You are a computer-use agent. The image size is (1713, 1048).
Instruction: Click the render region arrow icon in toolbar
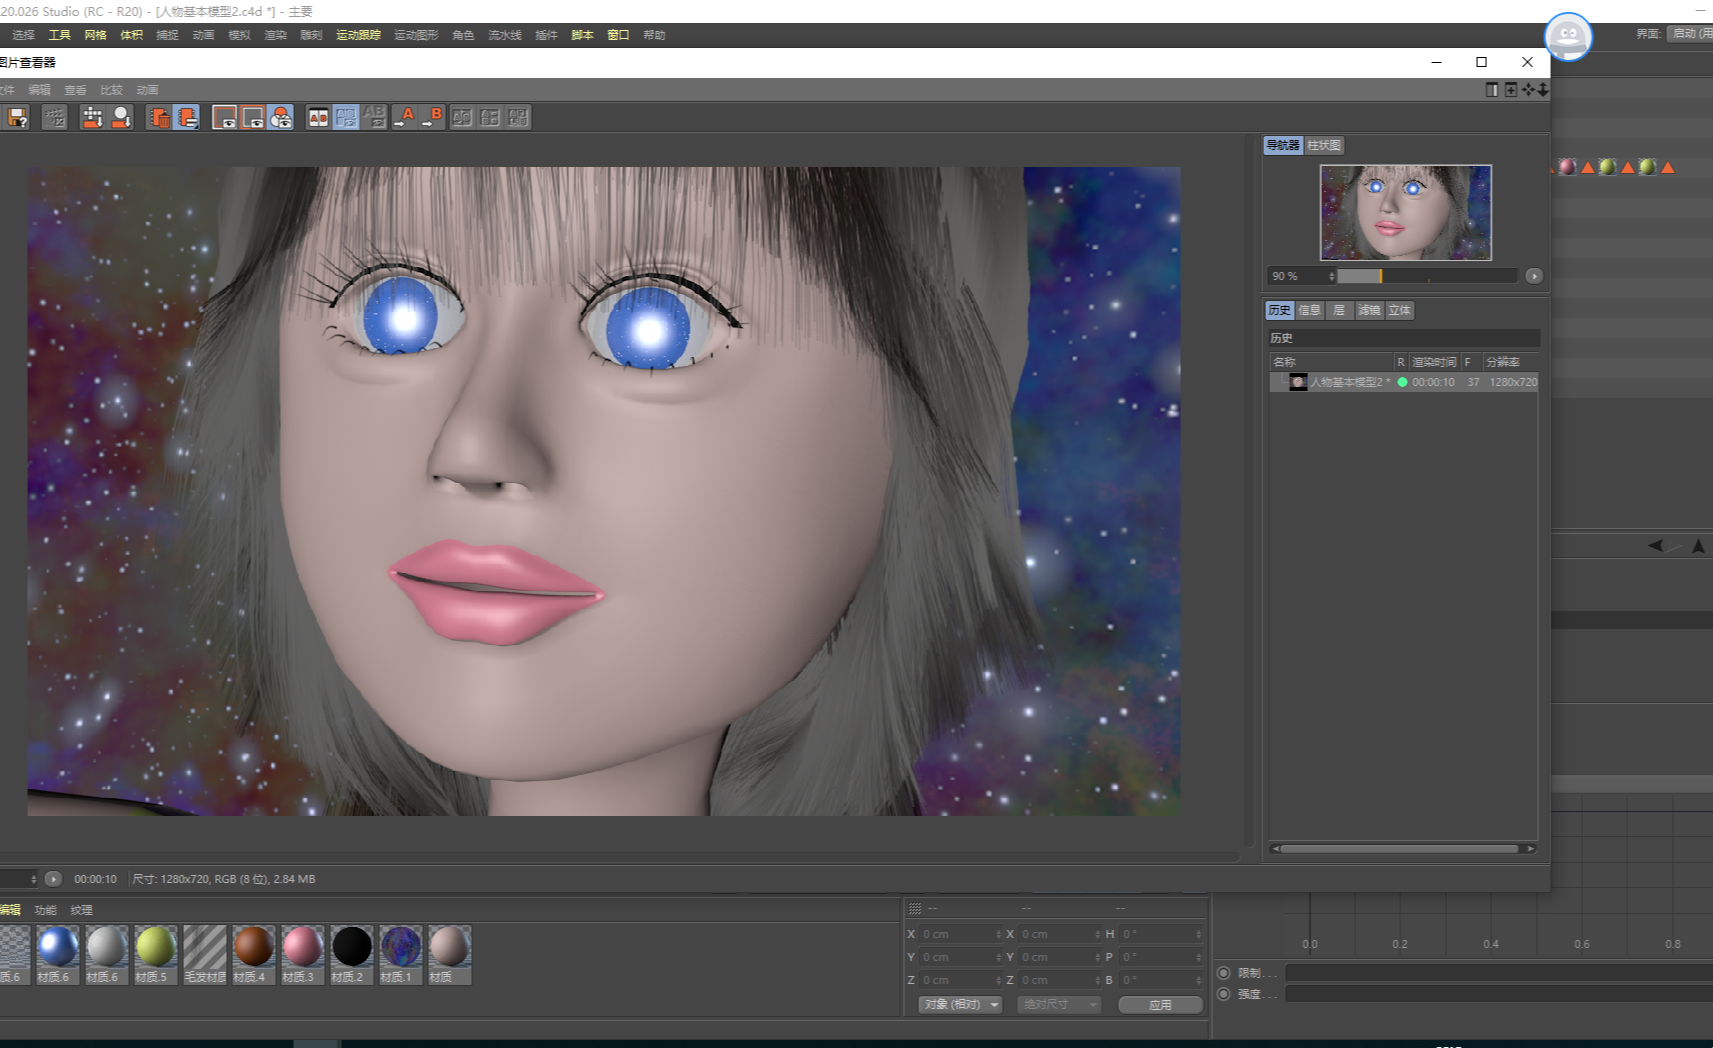tap(92, 118)
